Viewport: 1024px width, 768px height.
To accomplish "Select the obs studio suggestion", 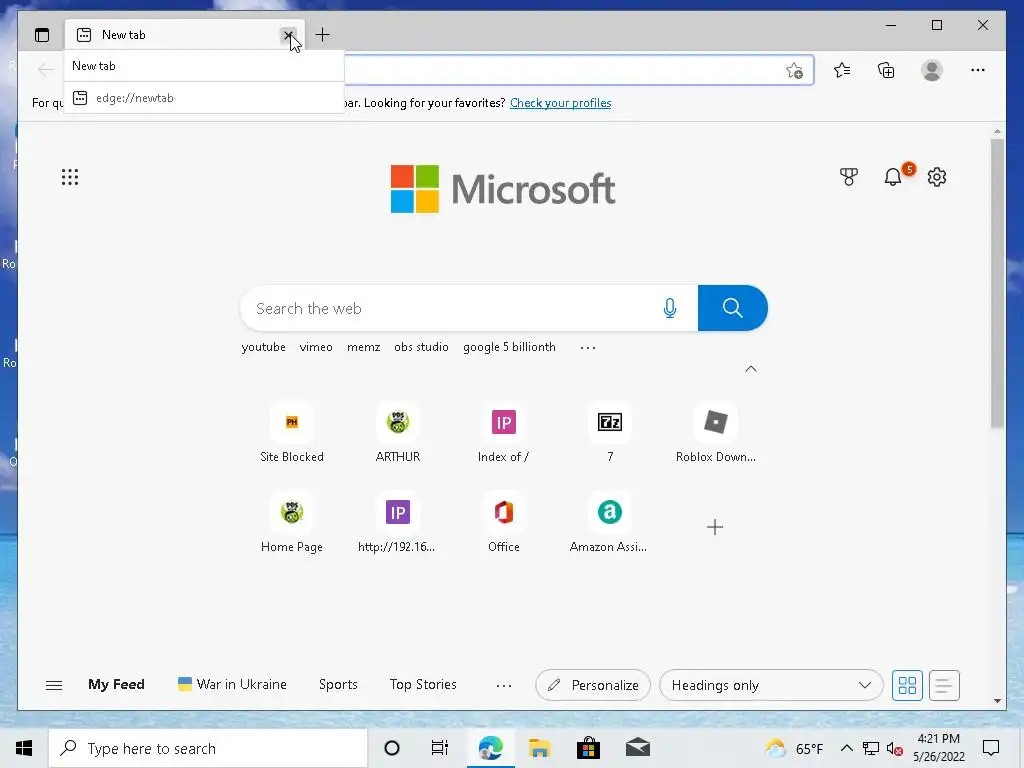I will click(x=421, y=347).
